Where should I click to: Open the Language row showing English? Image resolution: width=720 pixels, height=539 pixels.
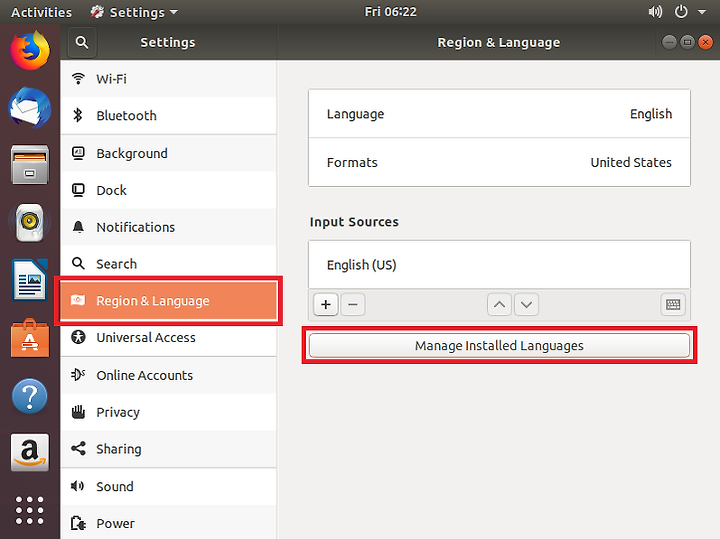pos(499,114)
